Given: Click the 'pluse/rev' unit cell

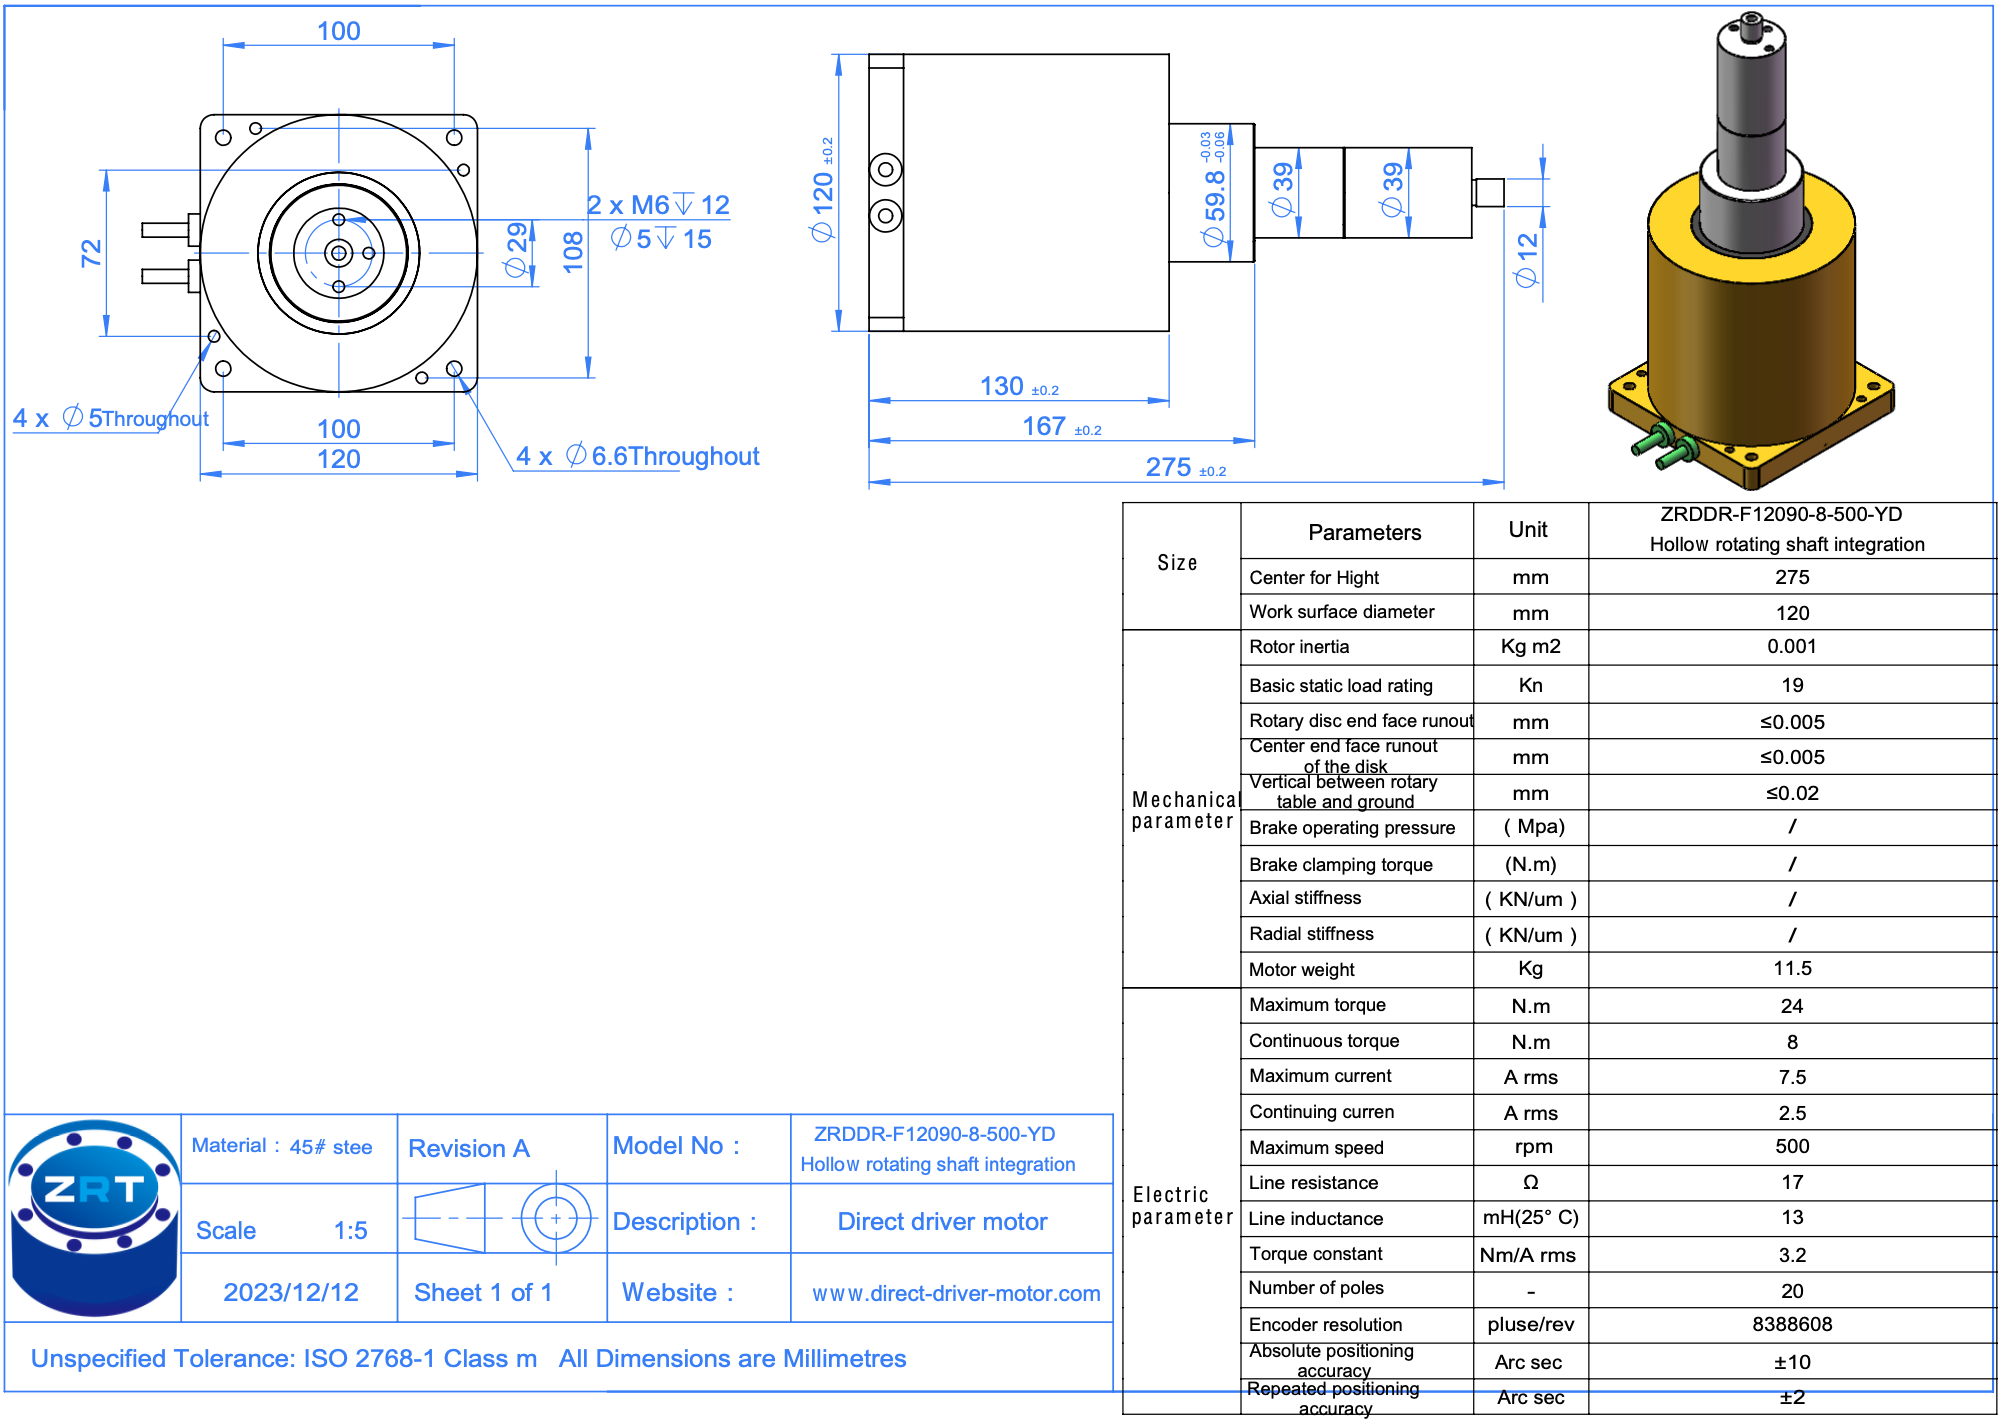Looking at the screenshot, I should (x=1531, y=1324).
